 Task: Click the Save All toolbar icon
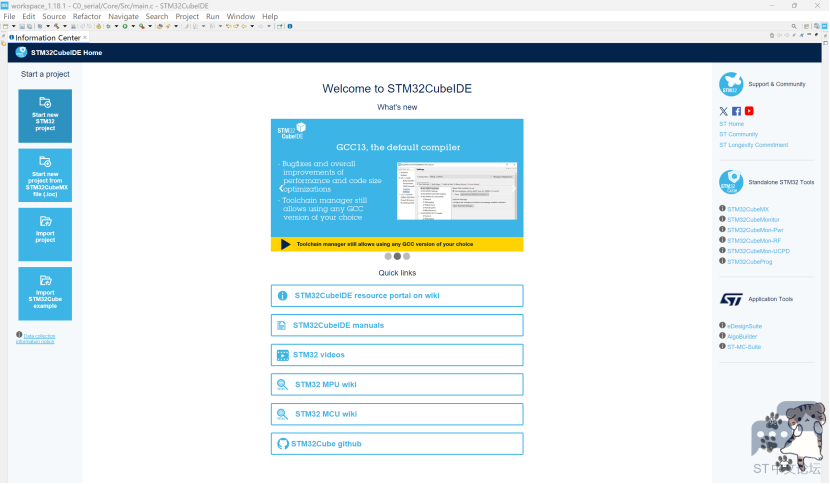pyautogui.click(x=29, y=26)
